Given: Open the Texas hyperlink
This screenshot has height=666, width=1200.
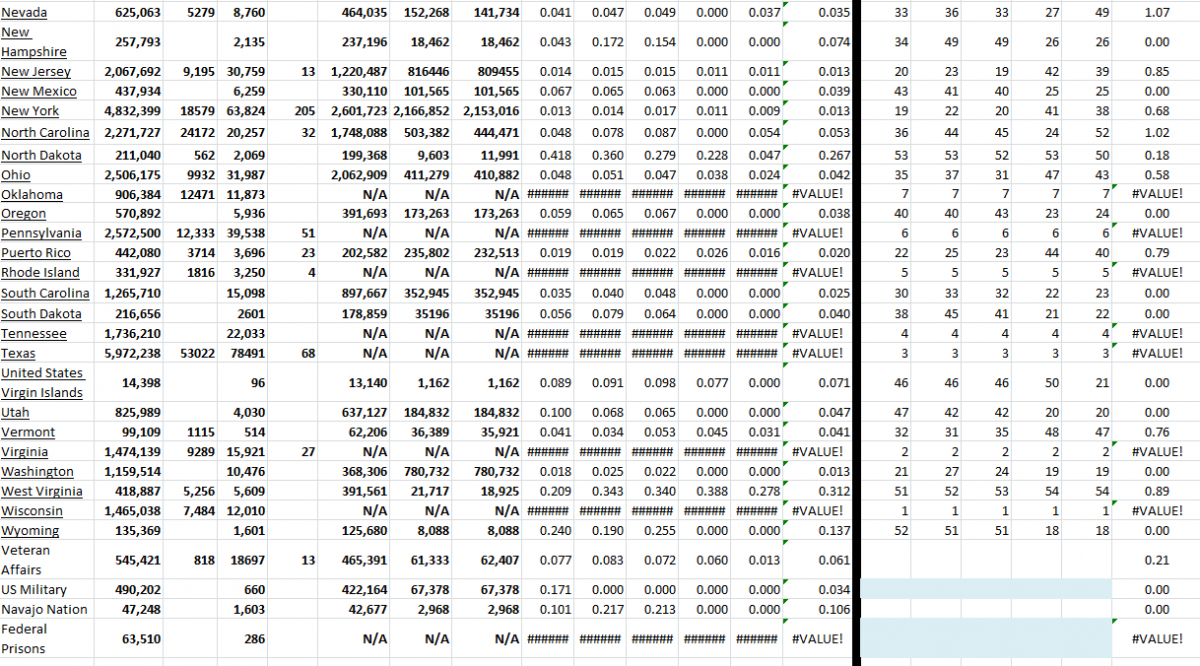Looking at the screenshot, I should (x=19, y=353).
